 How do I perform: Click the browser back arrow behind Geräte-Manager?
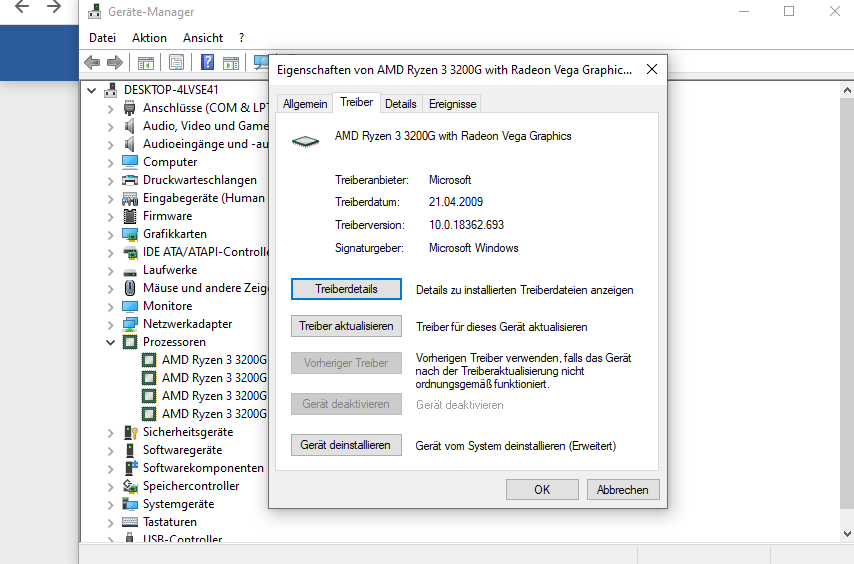click(22, 7)
